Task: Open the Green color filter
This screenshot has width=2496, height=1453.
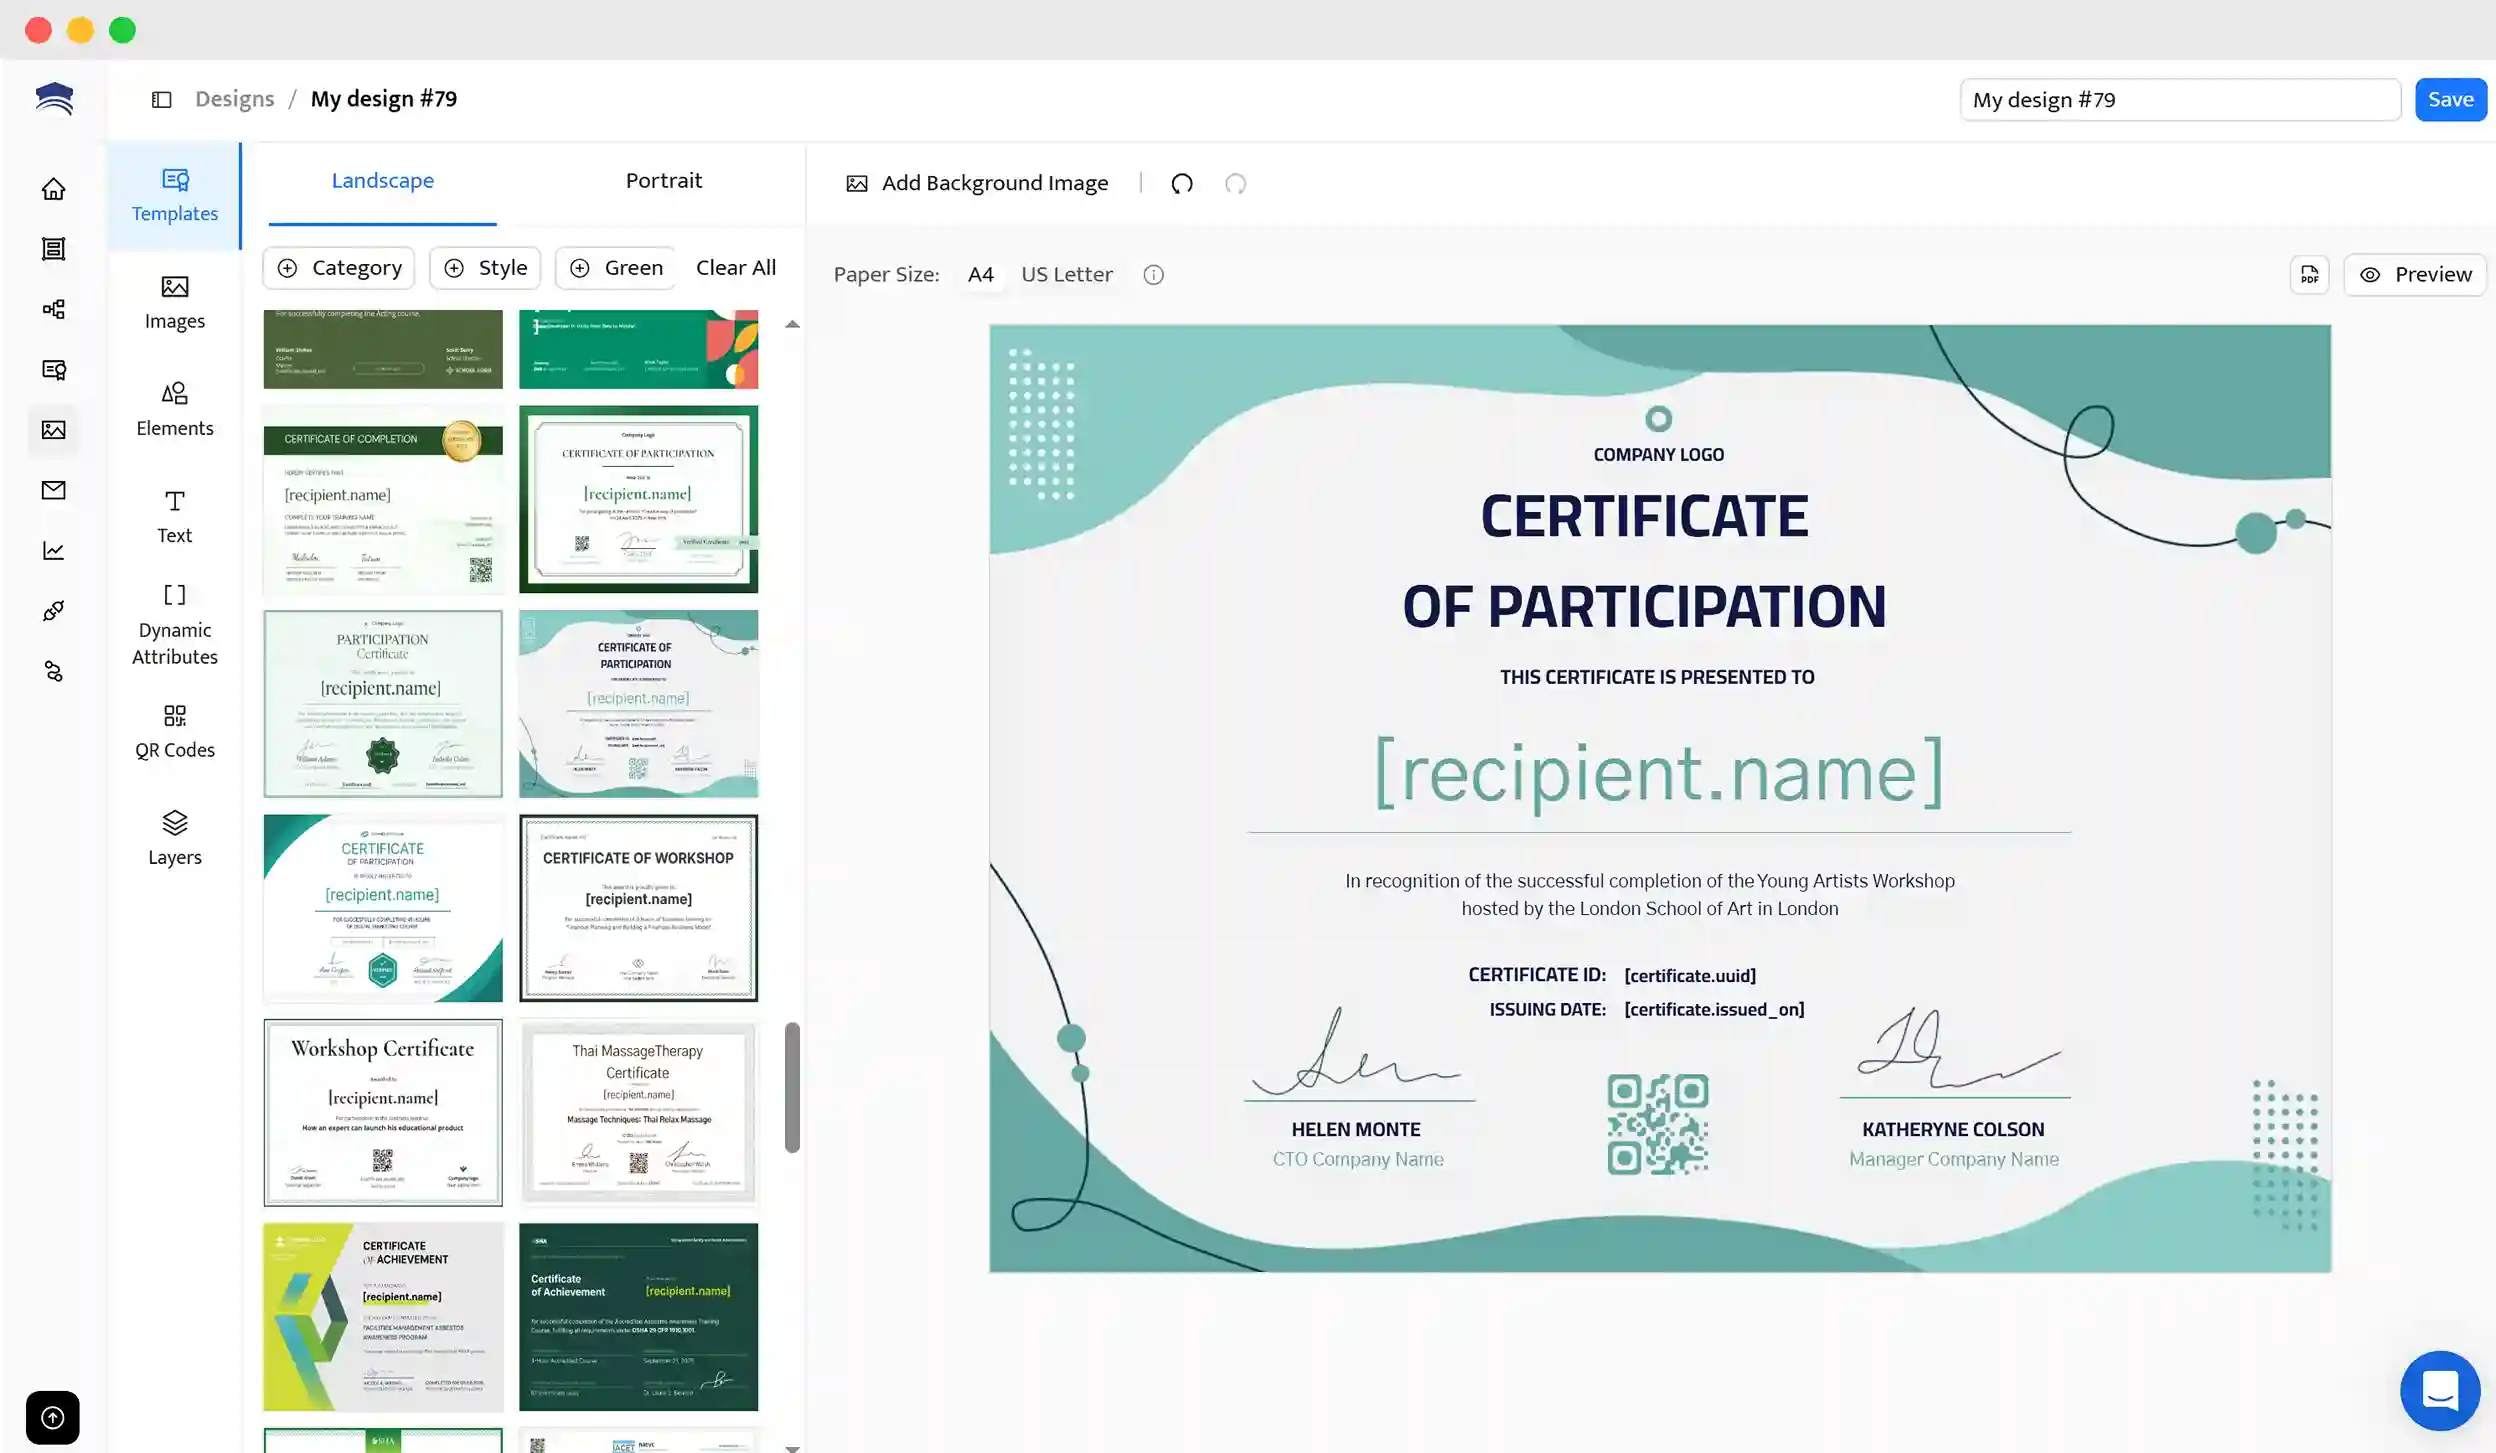Action: 615,267
